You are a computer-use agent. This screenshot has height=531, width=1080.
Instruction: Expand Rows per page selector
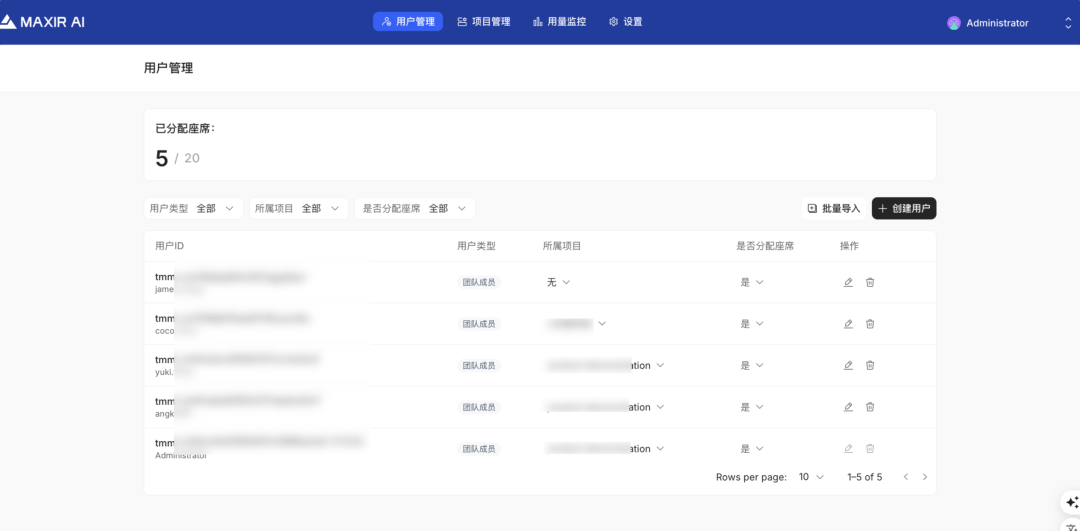[811, 477]
